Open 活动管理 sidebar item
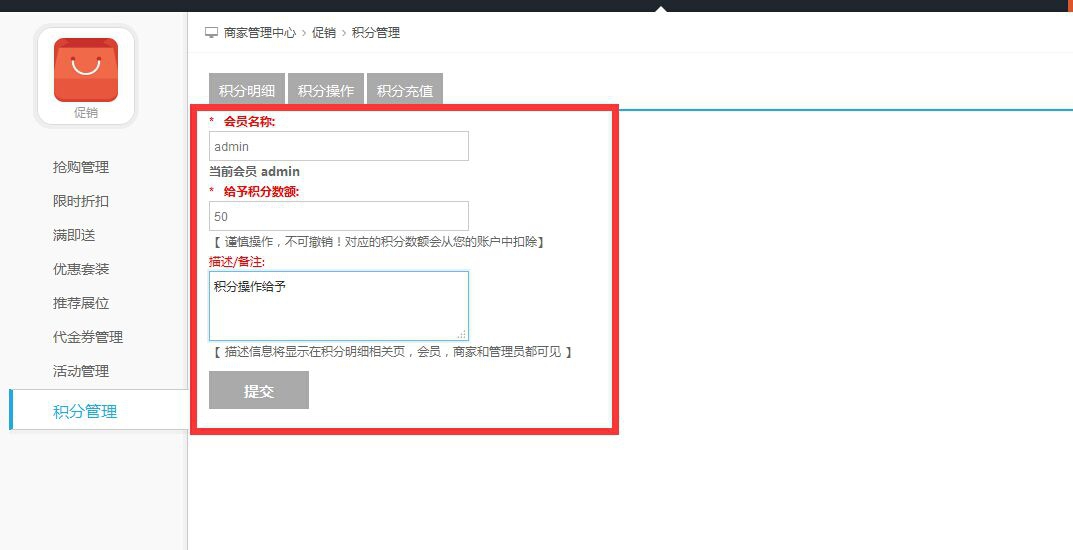This screenshot has width=1073, height=550. (x=81, y=371)
